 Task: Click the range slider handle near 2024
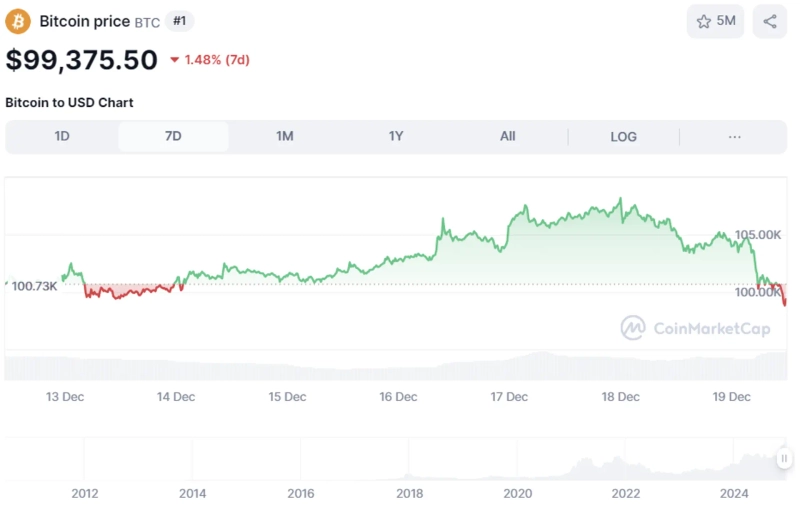point(784,458)
